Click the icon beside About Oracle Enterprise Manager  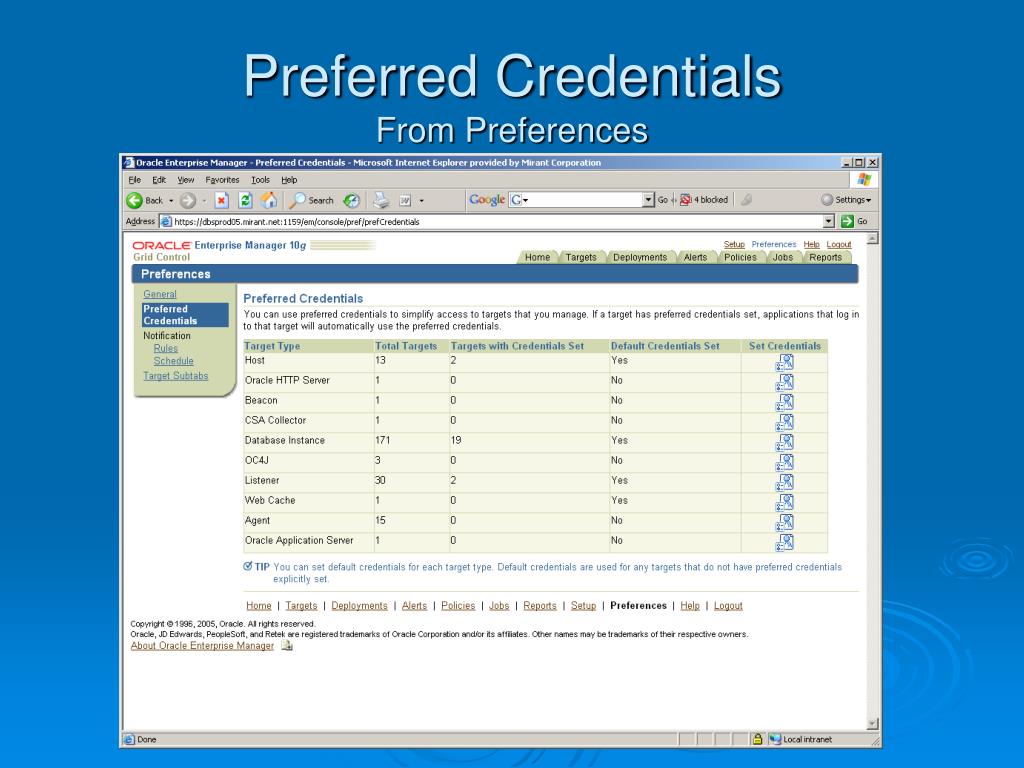(287, 645)
